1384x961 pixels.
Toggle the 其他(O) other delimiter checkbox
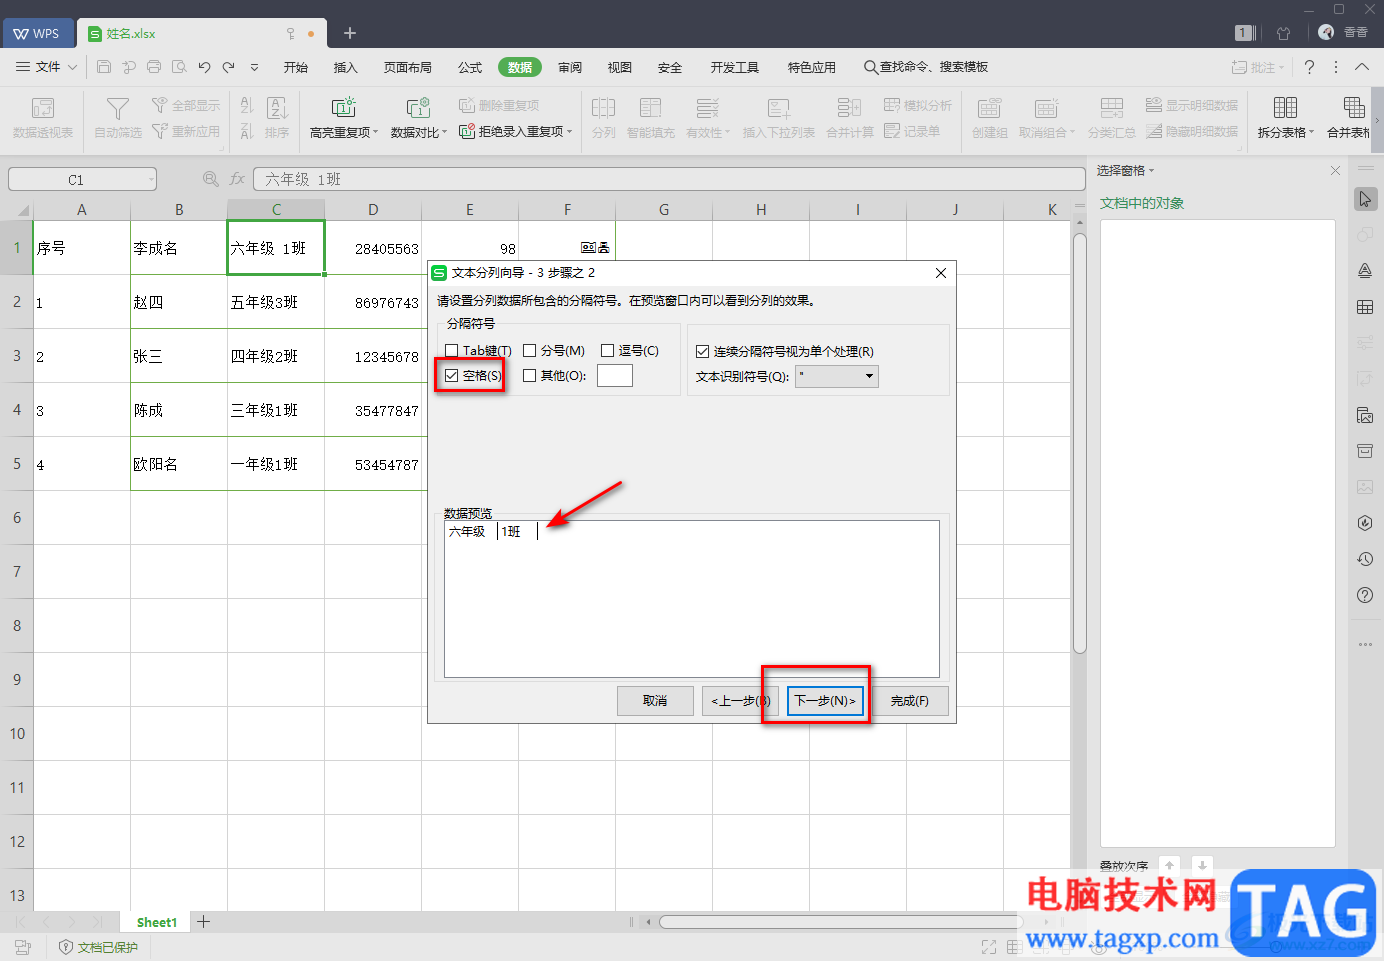coord(530,376)
